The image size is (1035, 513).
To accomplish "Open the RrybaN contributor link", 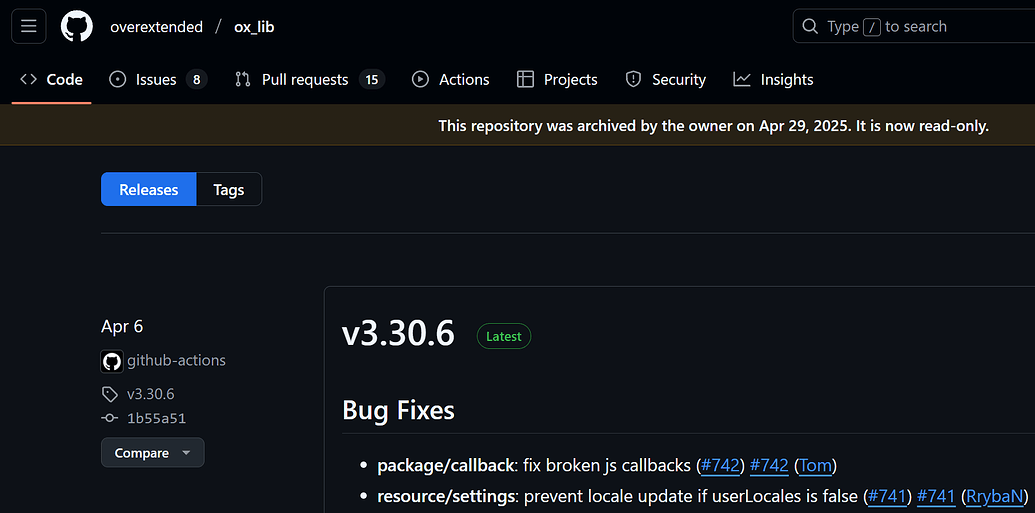I will (x=994, y=496).
